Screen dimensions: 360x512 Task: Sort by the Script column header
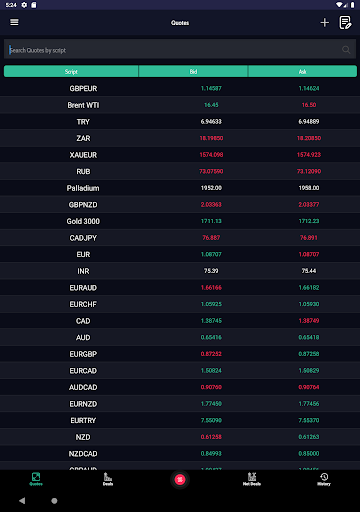coord(71,71)
